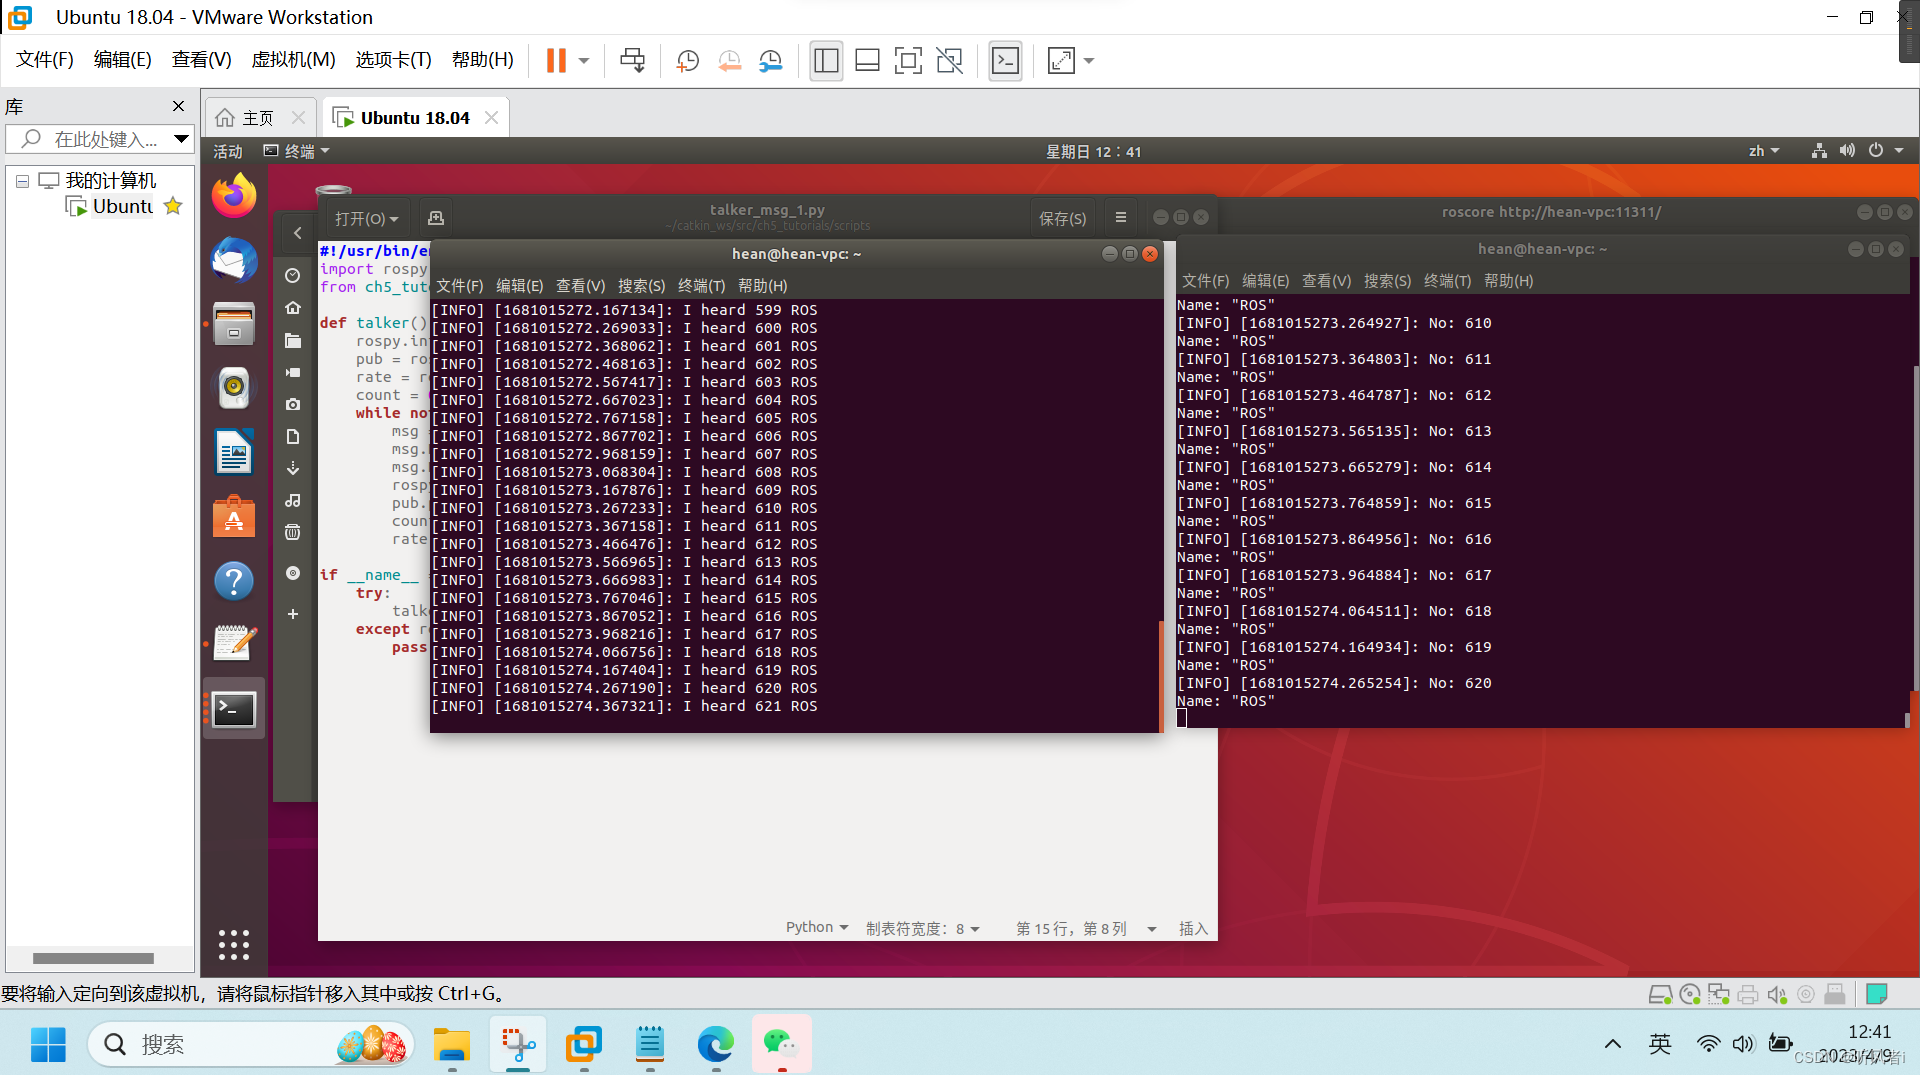Open 查看(V) menu in right terminal
1920x1075 pixels.
(x=1326, y=281)
